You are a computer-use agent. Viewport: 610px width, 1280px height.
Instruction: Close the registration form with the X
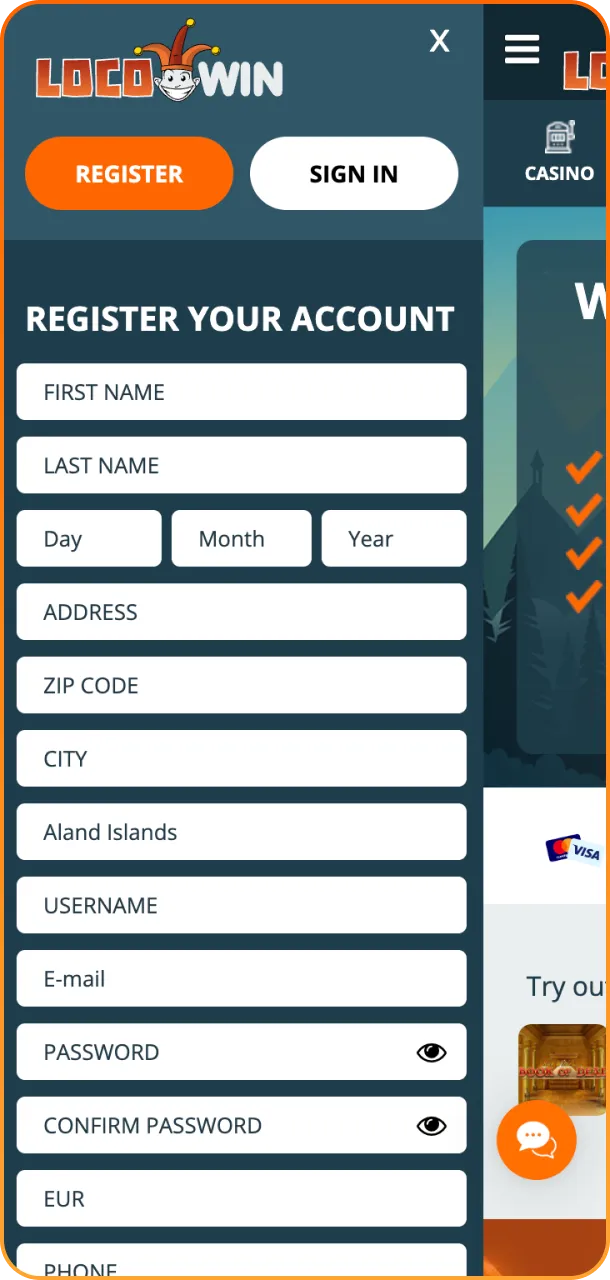[439, 41]
